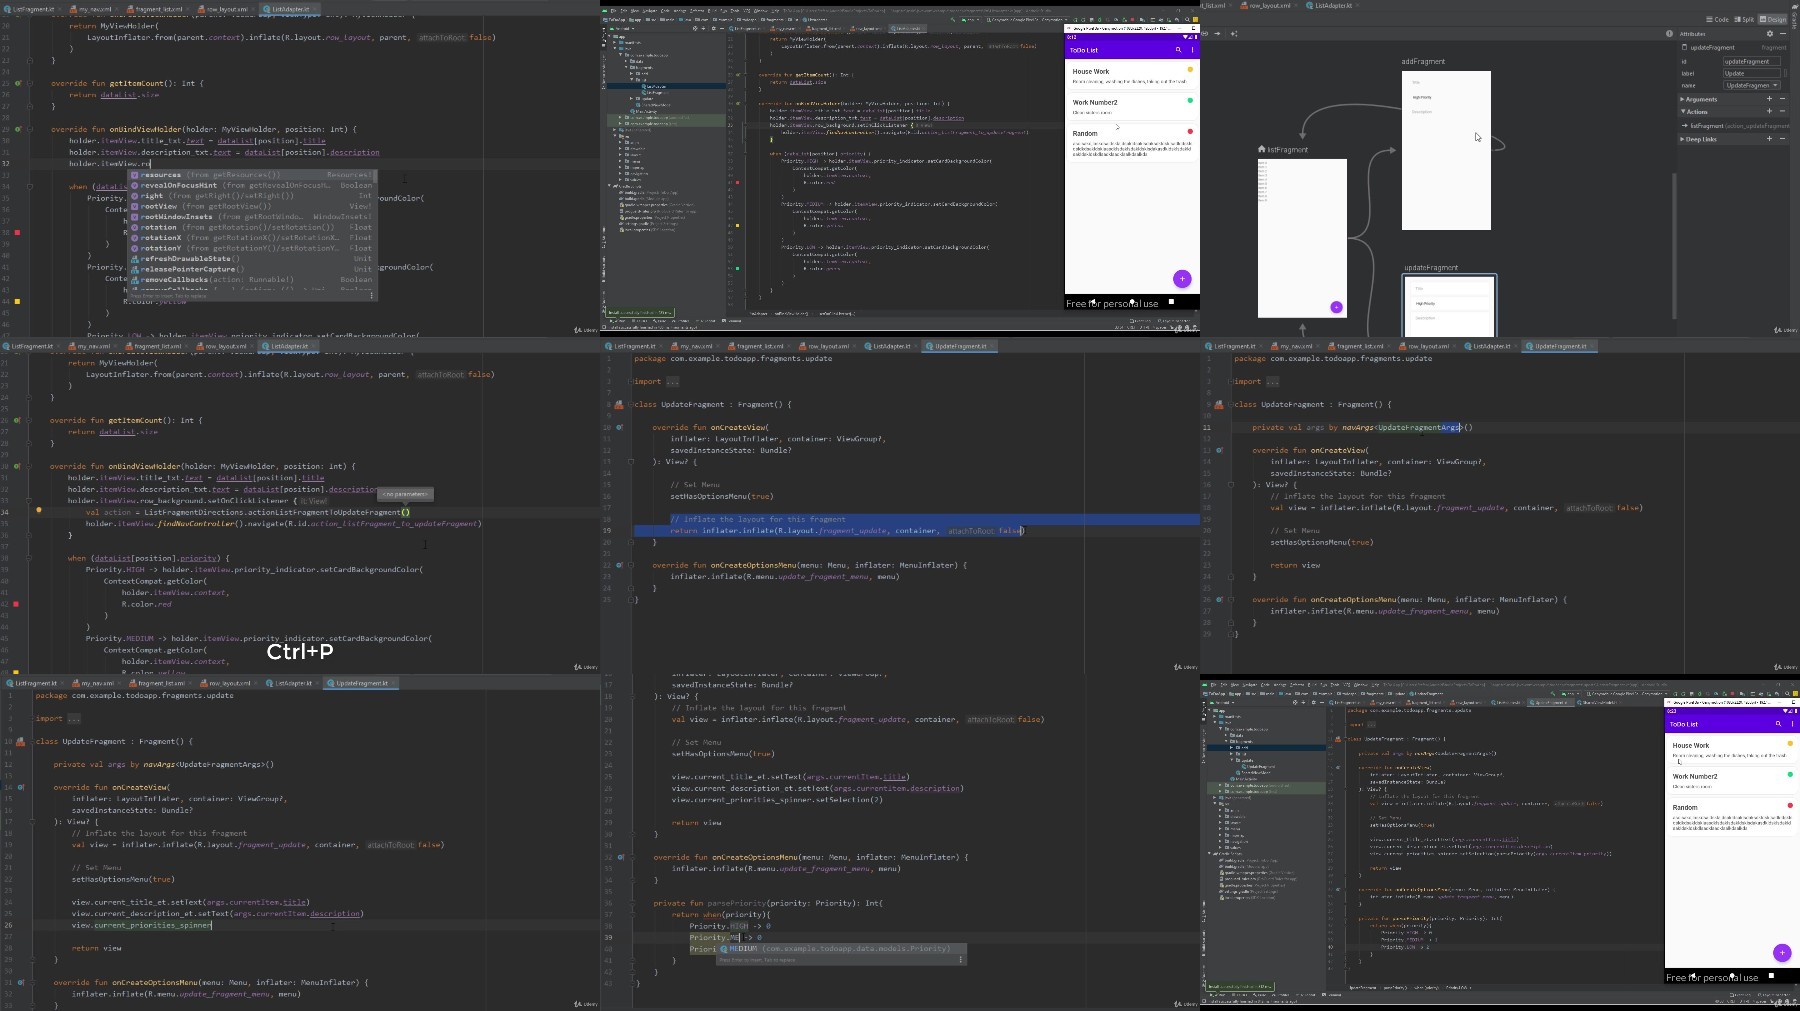Open the Attributes panel gear settings
The image size is (1800, 1011).
click(x=1770, y=34)
